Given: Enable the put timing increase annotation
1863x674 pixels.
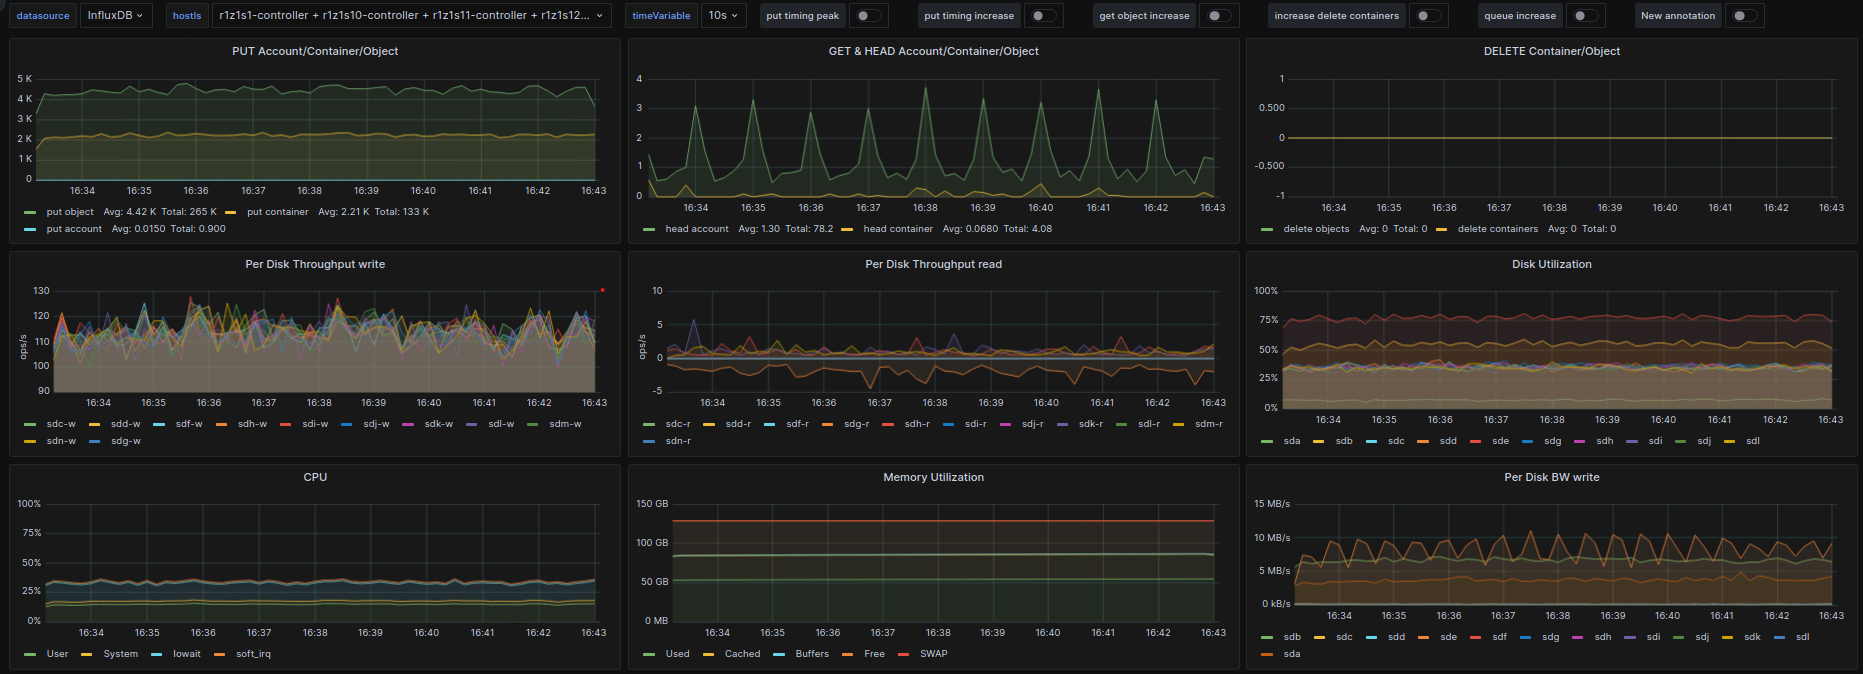Looking at the screenshot, I should pyautogui.click(x=1042, y=16).
